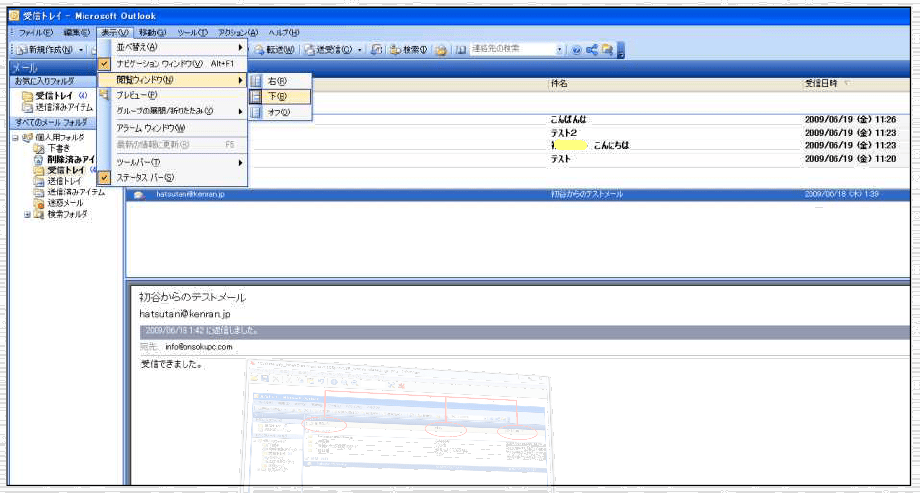The width and height of the screenshot is (920, 493).
Task: Set reading pane to 下 (Bottom)
Action: point(280,96)
